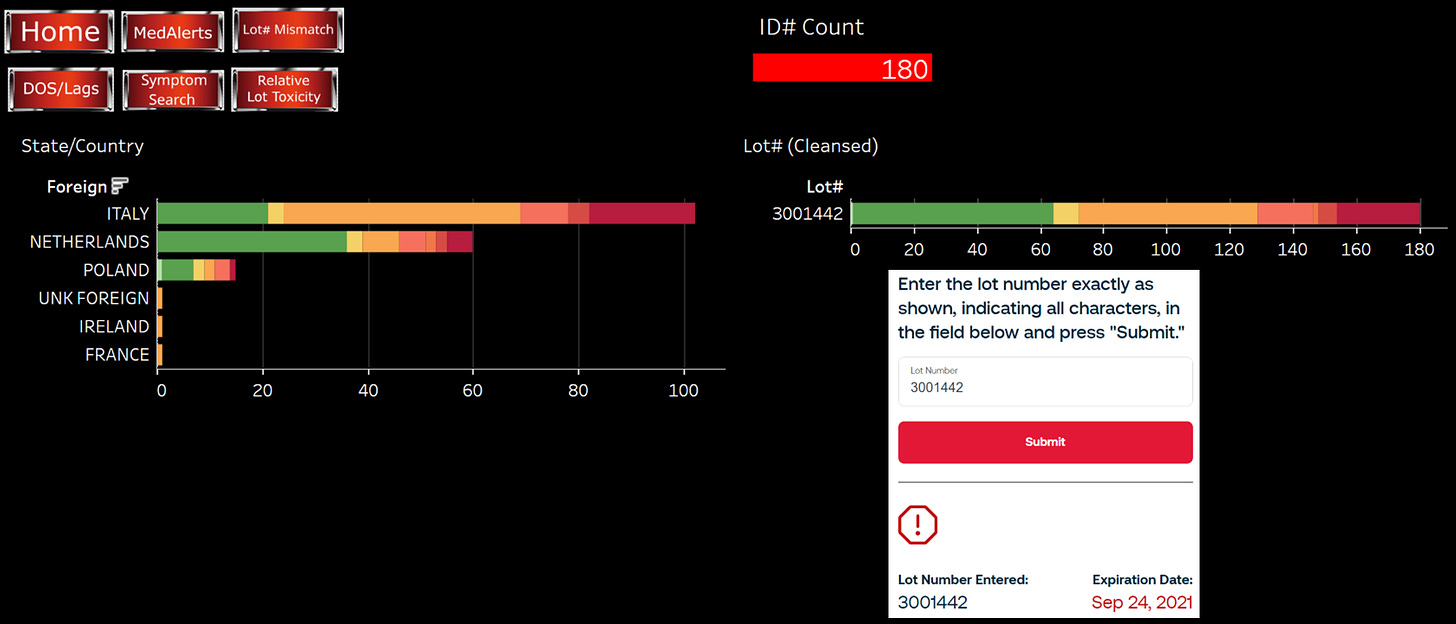
Task: Click orange segment of lot 3001442 bar
Action: pyautogui.click(x=1168, y=213)
